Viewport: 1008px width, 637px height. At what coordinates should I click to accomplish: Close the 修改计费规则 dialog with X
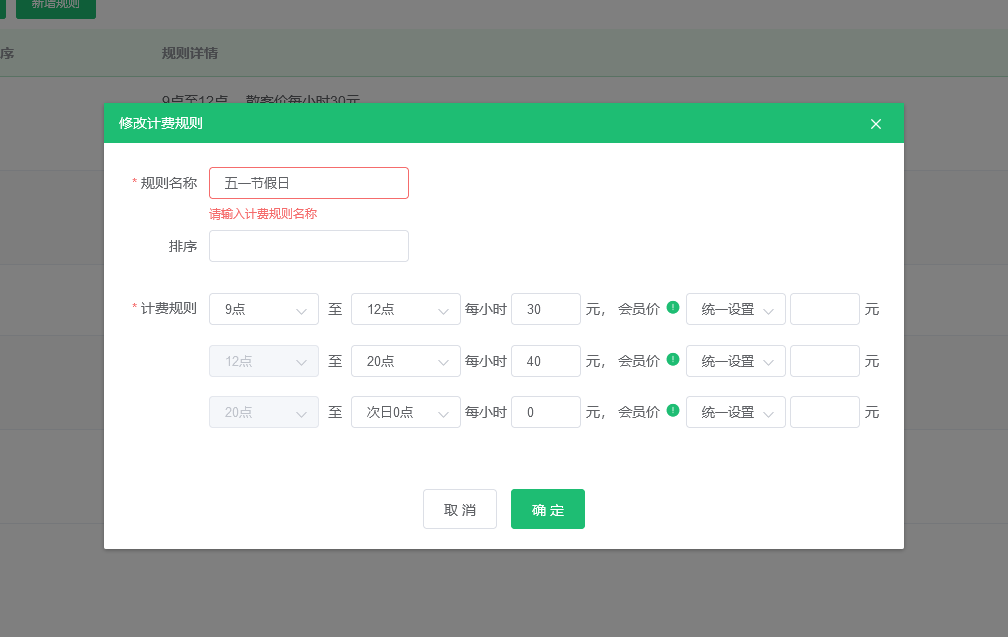click(876, 124)
